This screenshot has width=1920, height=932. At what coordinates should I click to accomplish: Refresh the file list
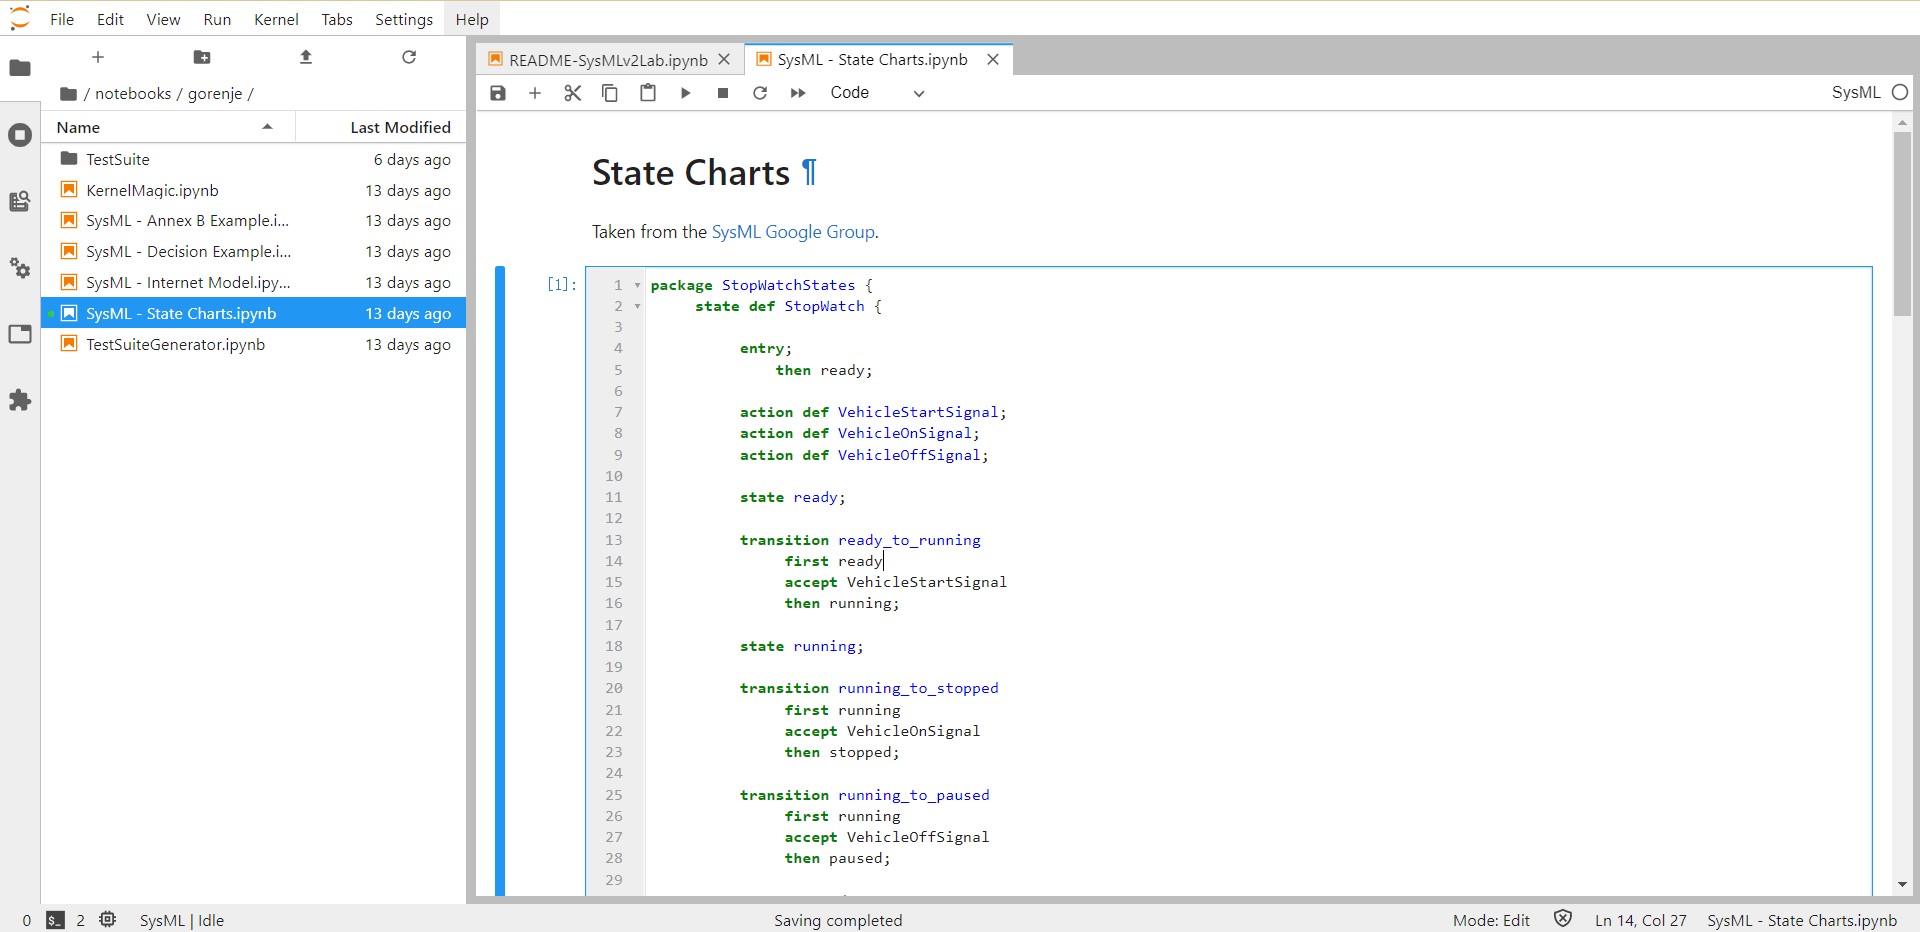[x=409, y=57]
